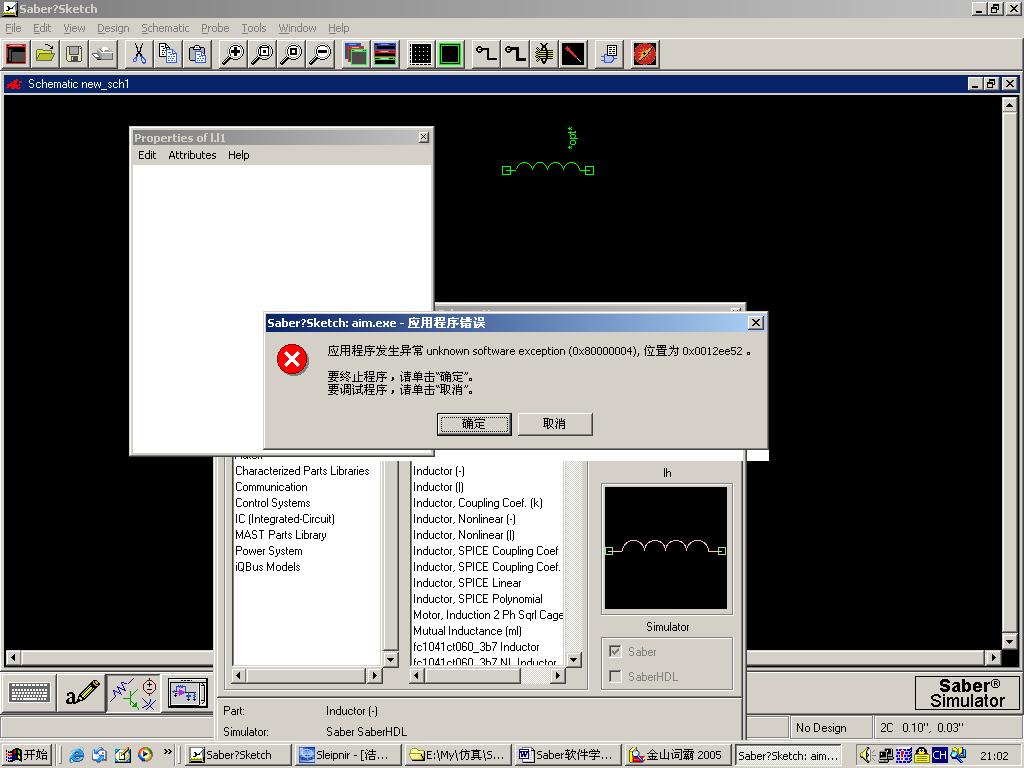Image resolution: width=1024 pixels, height=768 pixels.
Task: Select Inductor, Coupling Coef. (k) part
Action: (477, 503)
